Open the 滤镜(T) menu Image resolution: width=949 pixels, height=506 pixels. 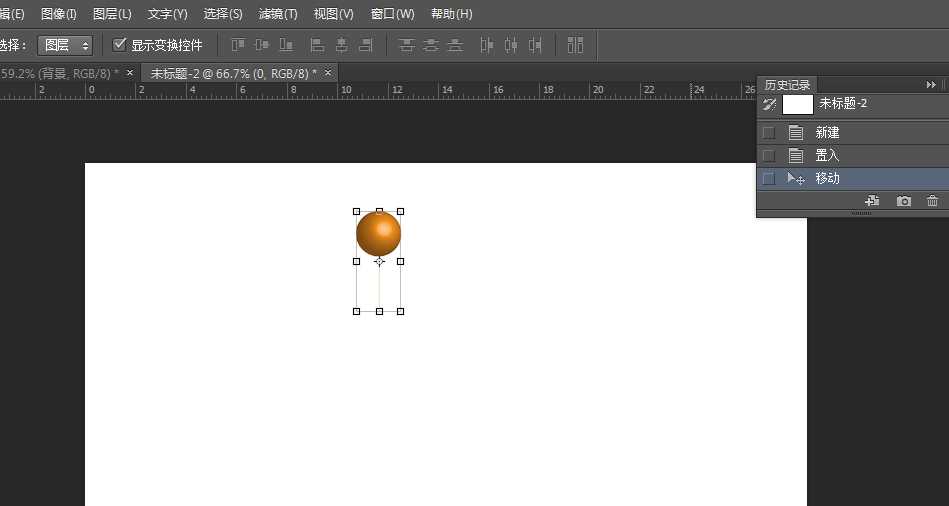click(277, 14)
